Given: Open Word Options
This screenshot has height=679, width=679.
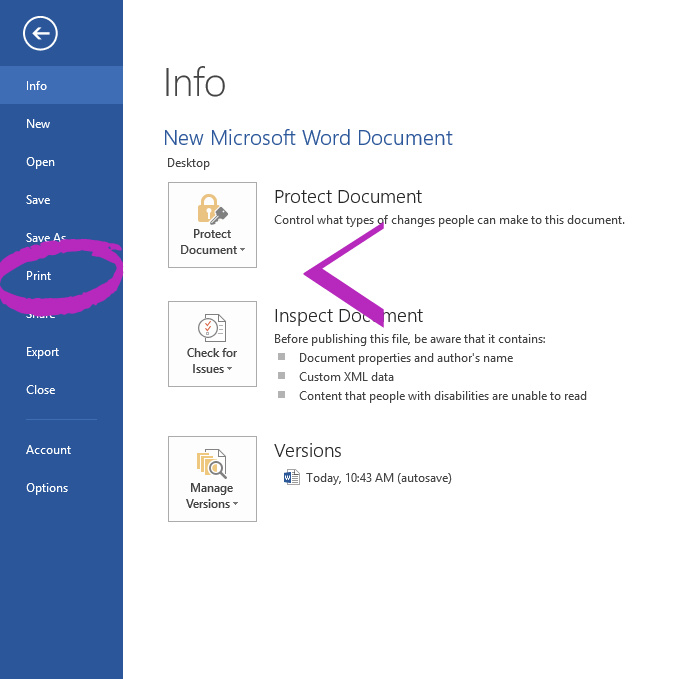Looking at the screenshot, I should click(47, 488).
